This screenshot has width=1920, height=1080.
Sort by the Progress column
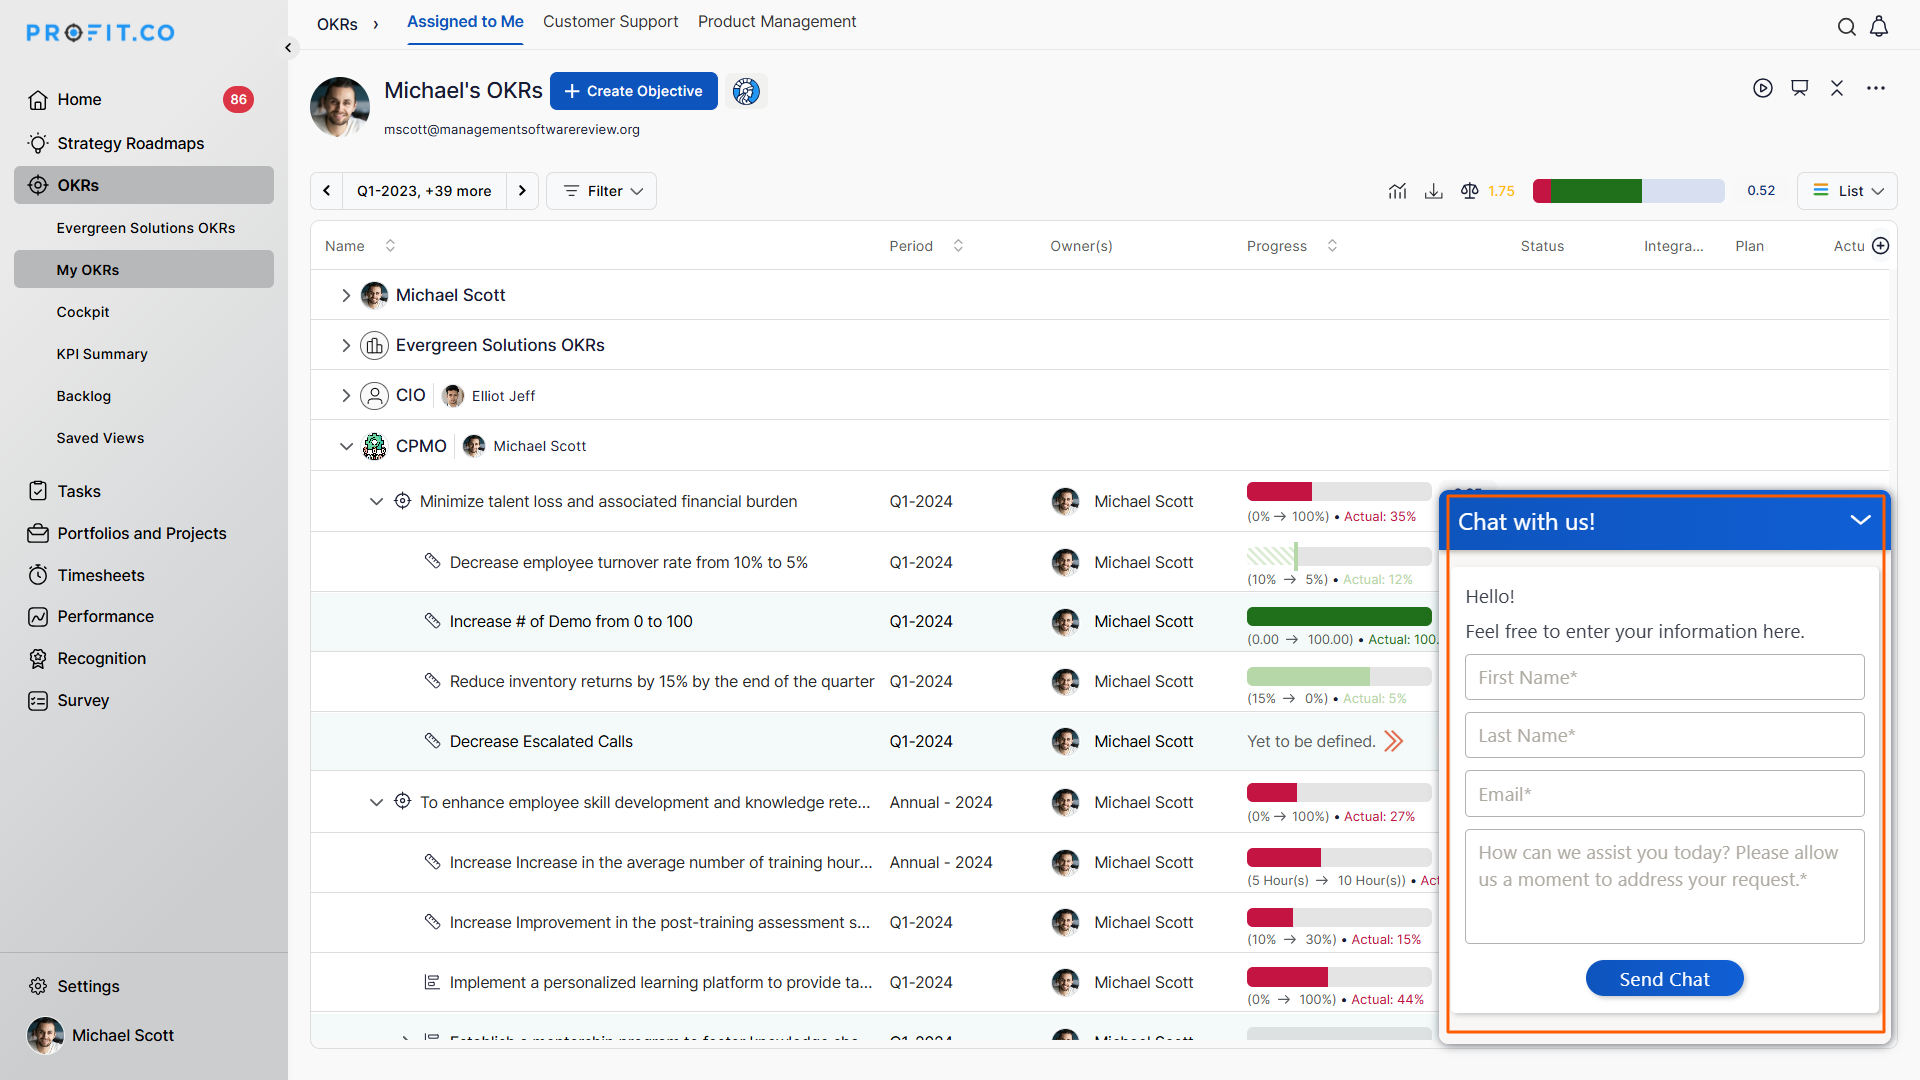point(1331,246)
